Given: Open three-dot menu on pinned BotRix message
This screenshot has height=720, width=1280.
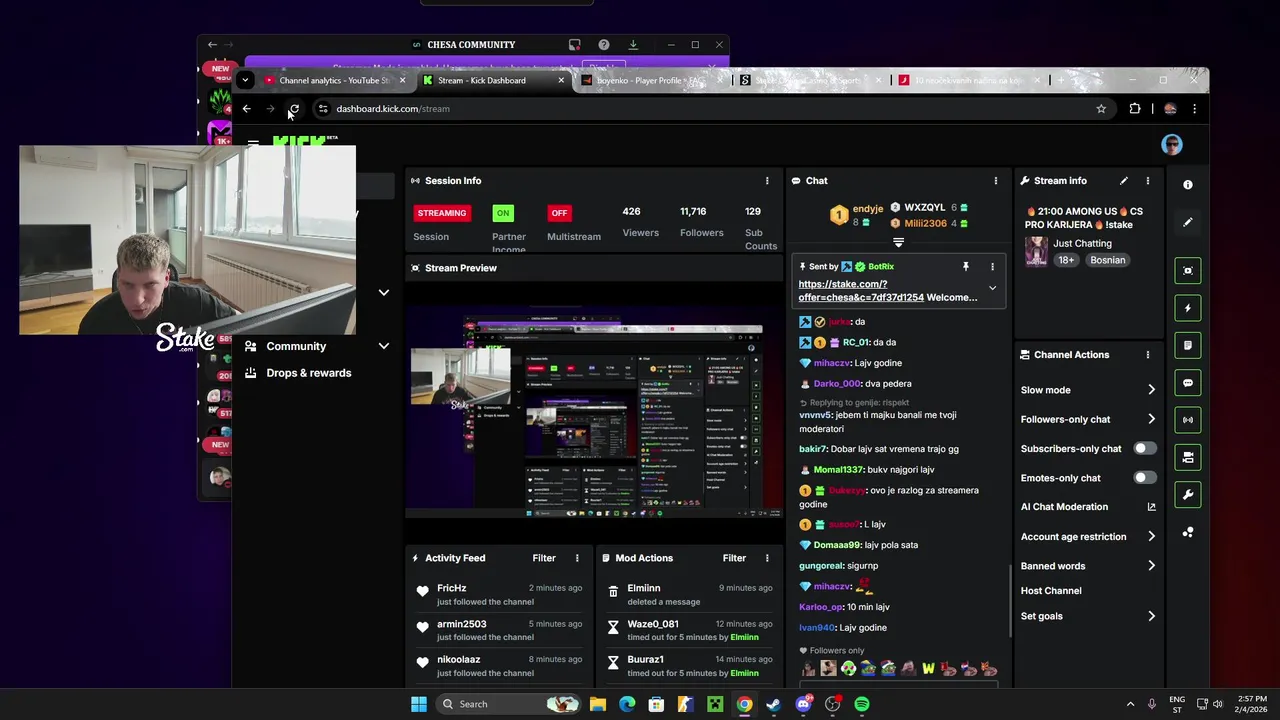Looking at the screenshot, I should click(x=992, y=267).
